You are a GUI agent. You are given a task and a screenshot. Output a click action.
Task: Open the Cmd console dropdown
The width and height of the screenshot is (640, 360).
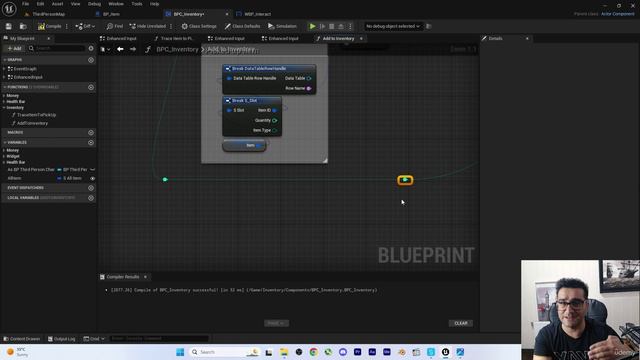click(94, 339)
